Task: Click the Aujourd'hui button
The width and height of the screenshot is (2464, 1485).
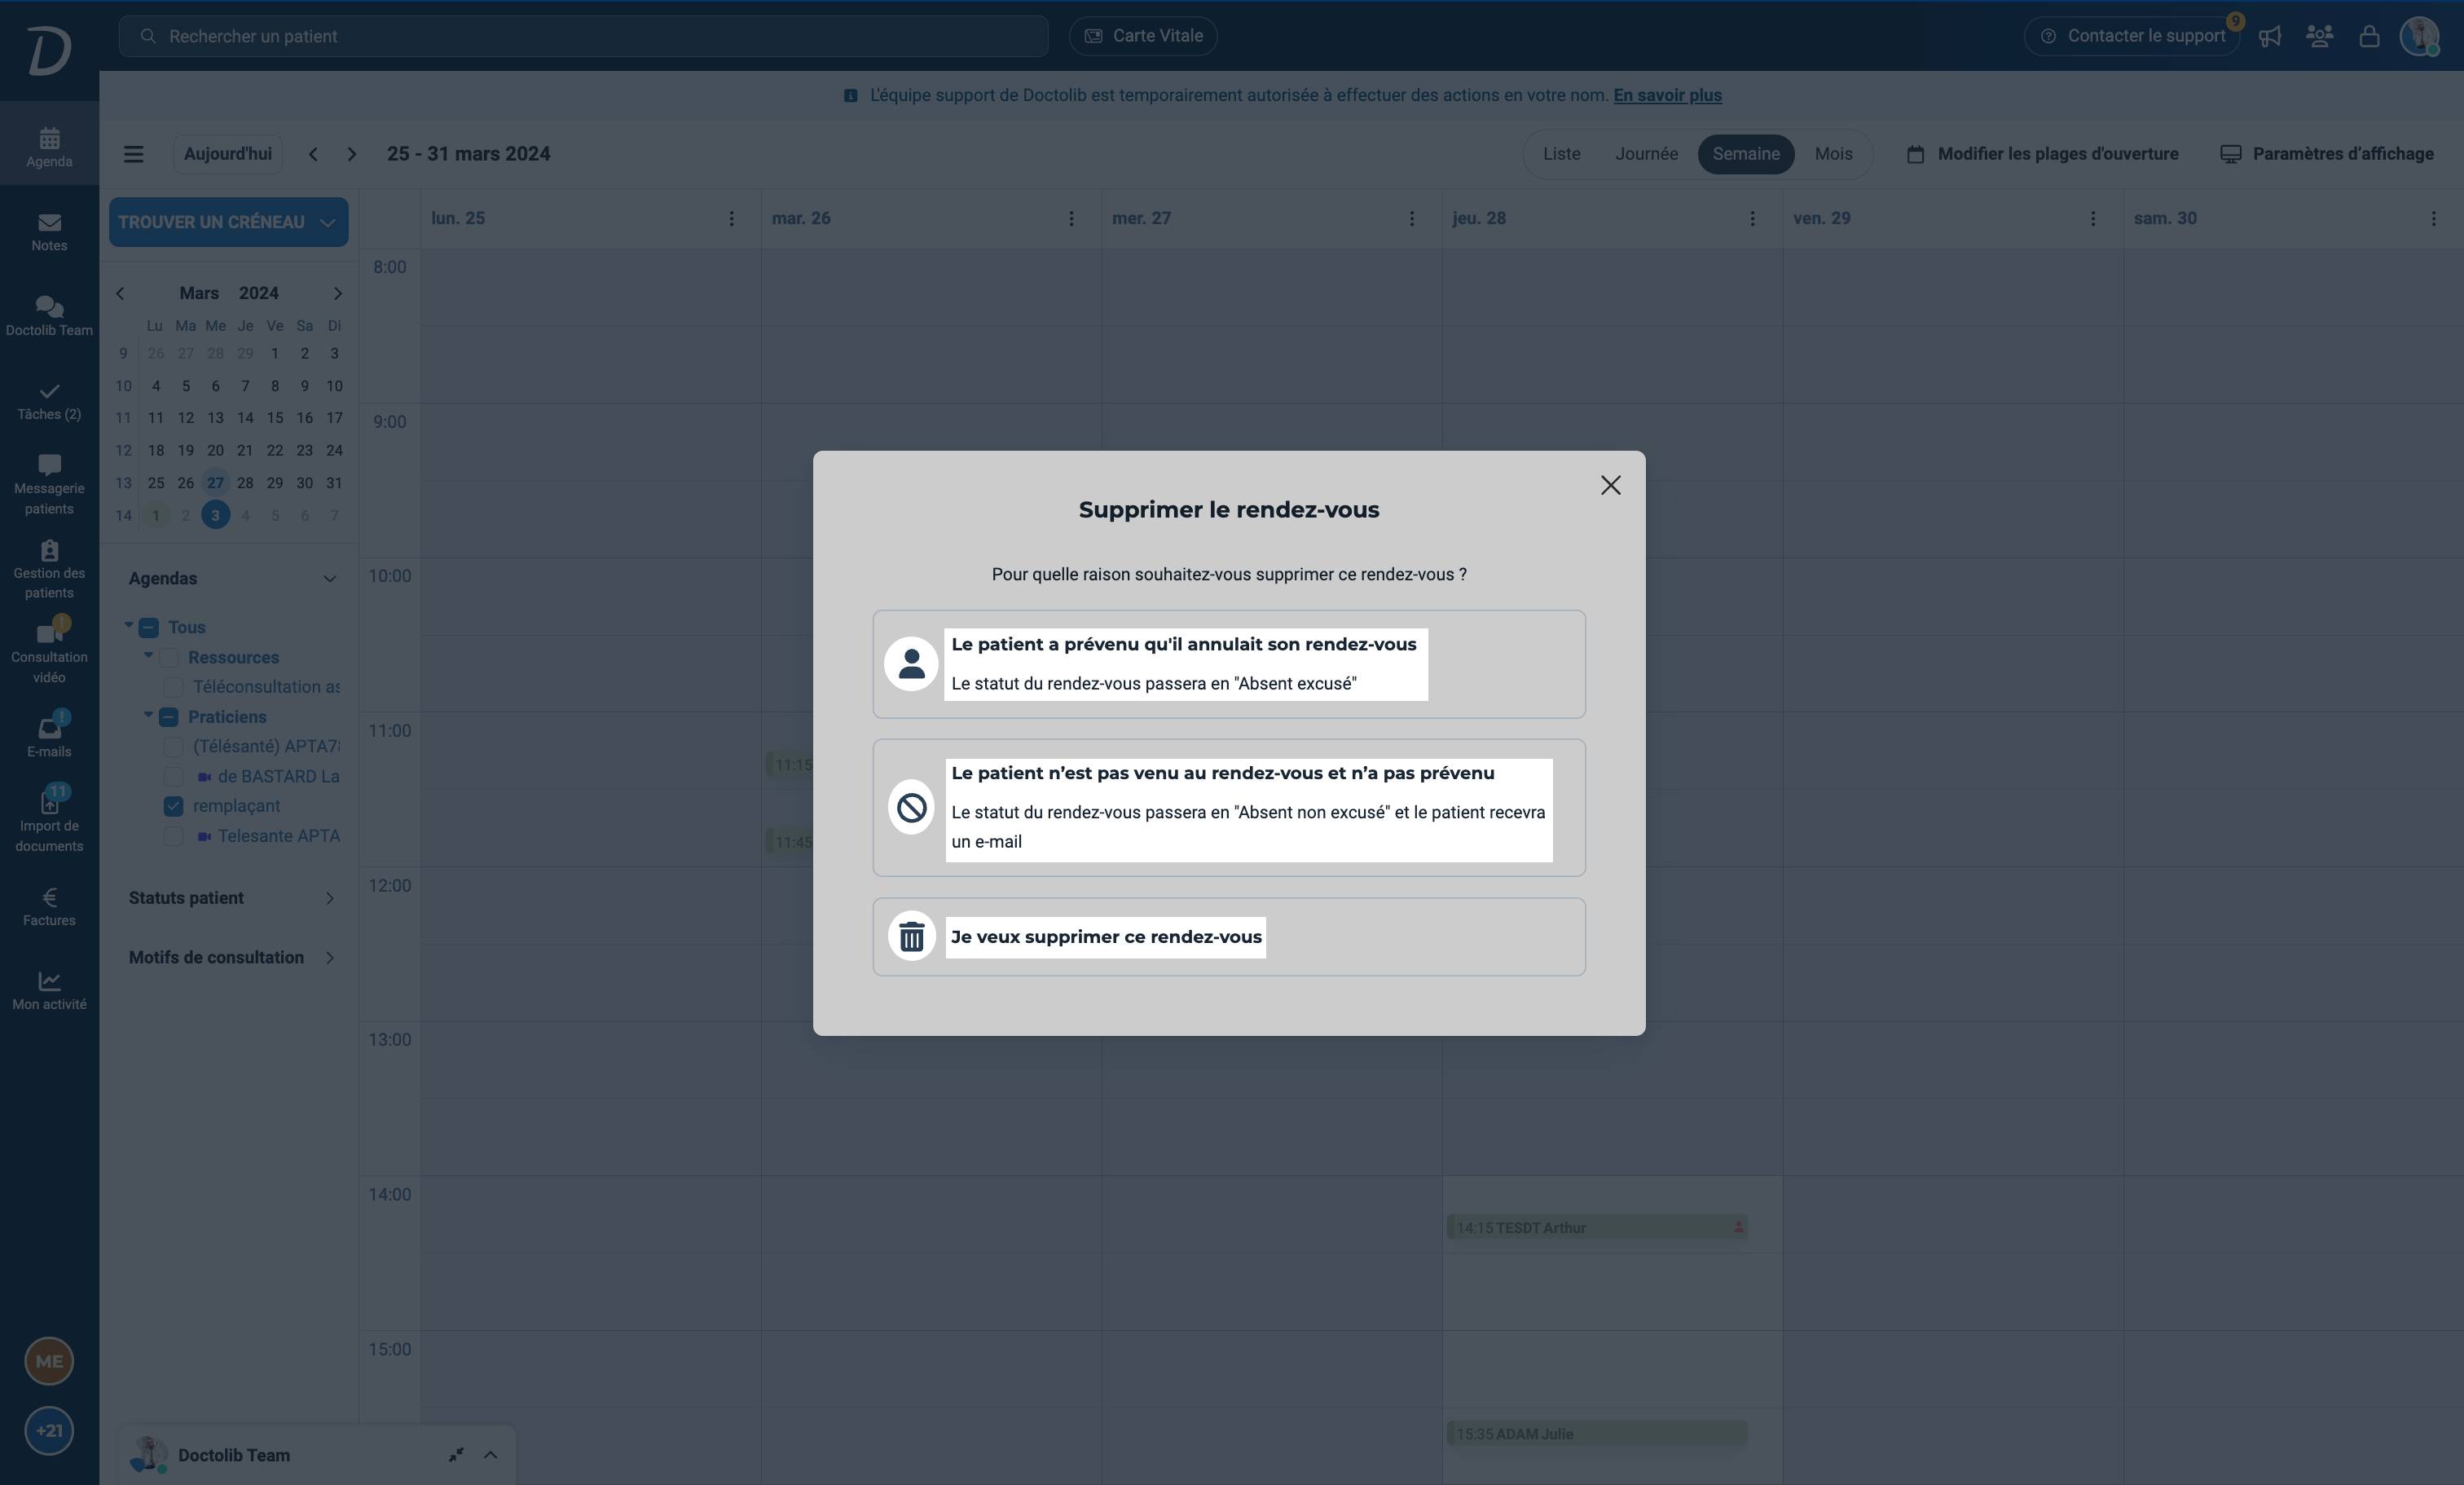Action: tap(228, 154)
